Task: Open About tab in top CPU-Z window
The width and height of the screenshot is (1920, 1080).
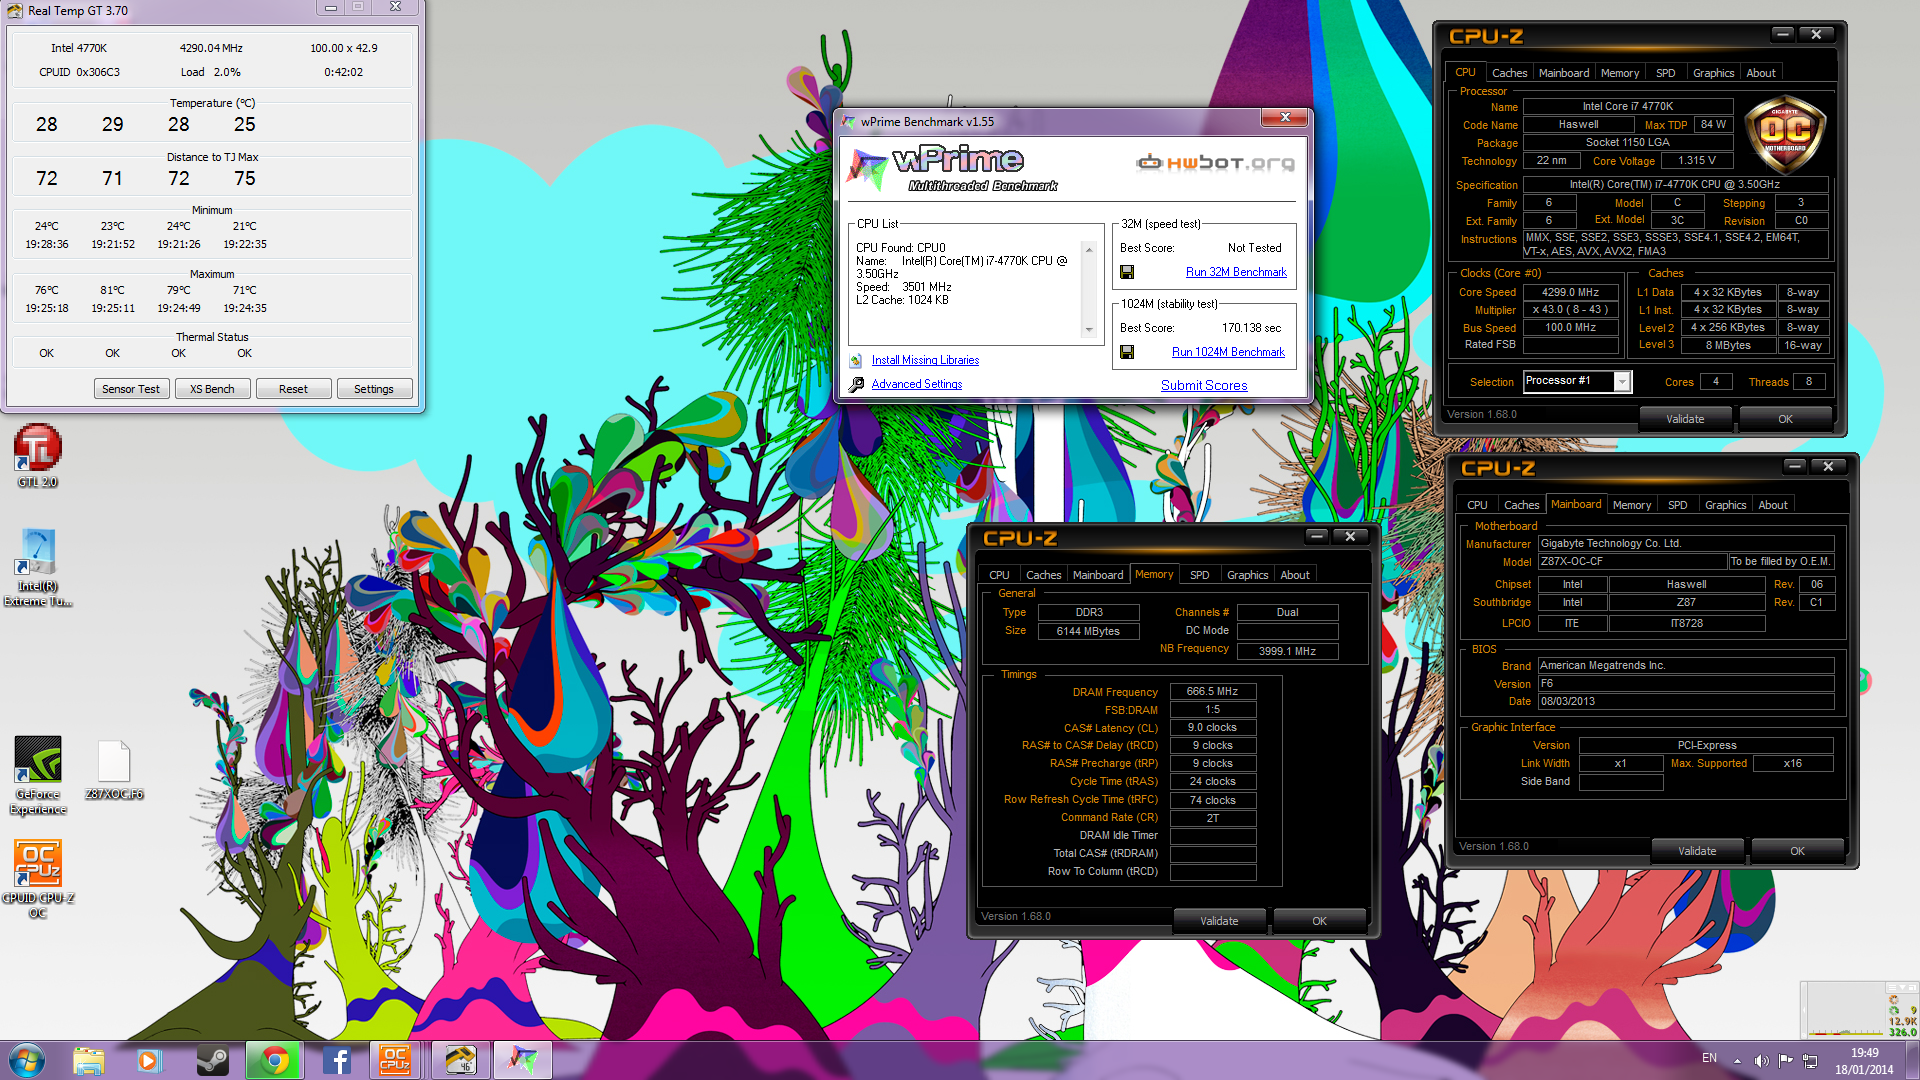Action: (x=1761, y=73)
